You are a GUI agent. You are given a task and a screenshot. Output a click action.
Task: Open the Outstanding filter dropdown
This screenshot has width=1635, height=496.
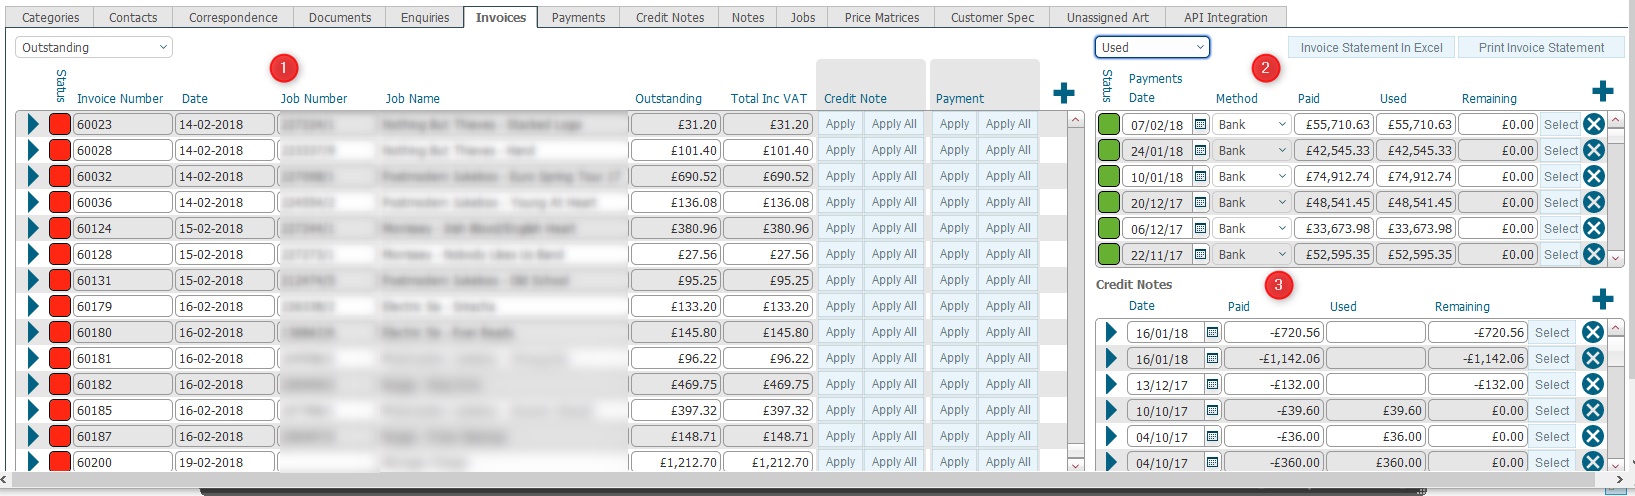point(94,47)
